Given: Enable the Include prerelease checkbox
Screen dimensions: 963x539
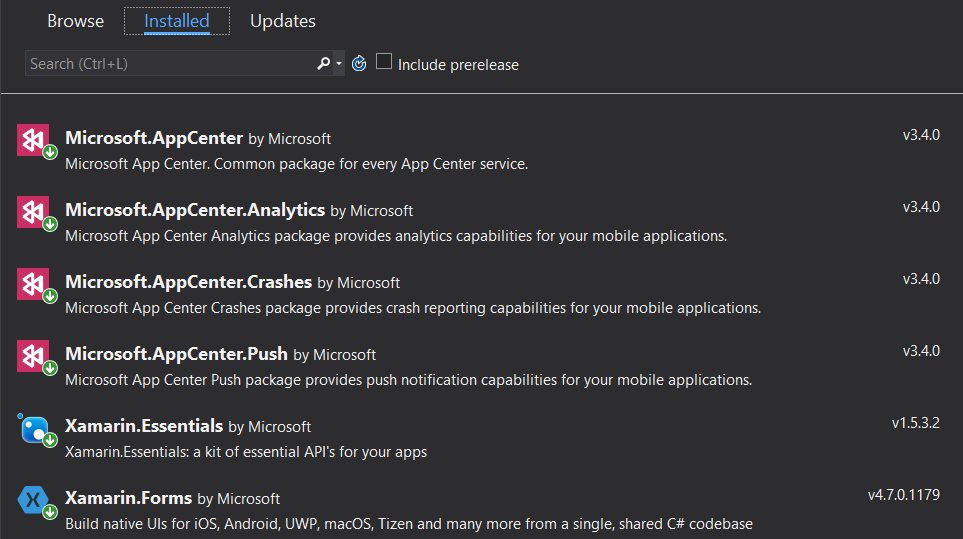Looking at the screenshot, I should [x=384, y=61].
